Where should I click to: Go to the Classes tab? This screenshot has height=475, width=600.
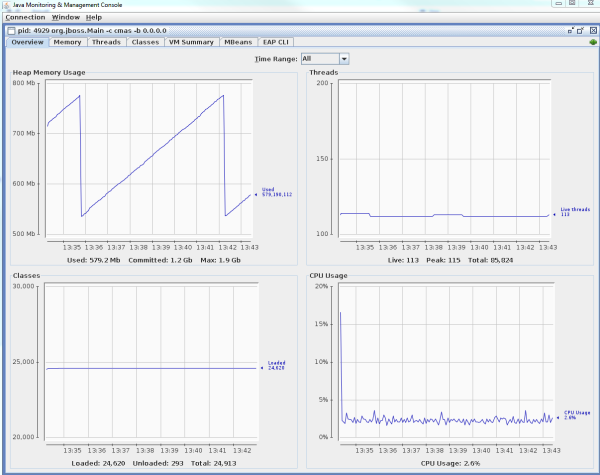pyautogui.click(x=145, y=42)
